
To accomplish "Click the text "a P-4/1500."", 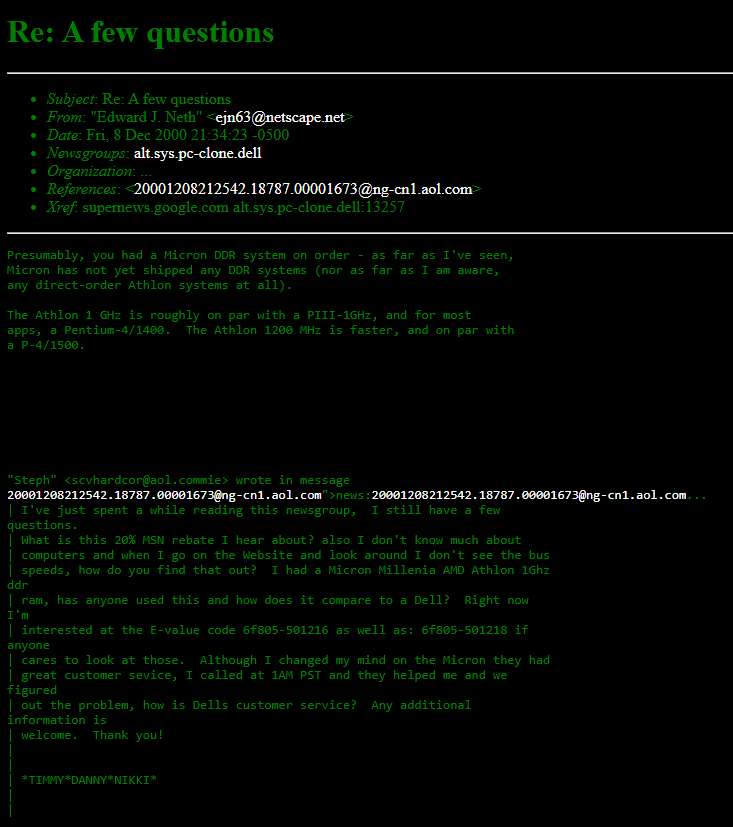I will pyautogui.click(x=46, y=345).
